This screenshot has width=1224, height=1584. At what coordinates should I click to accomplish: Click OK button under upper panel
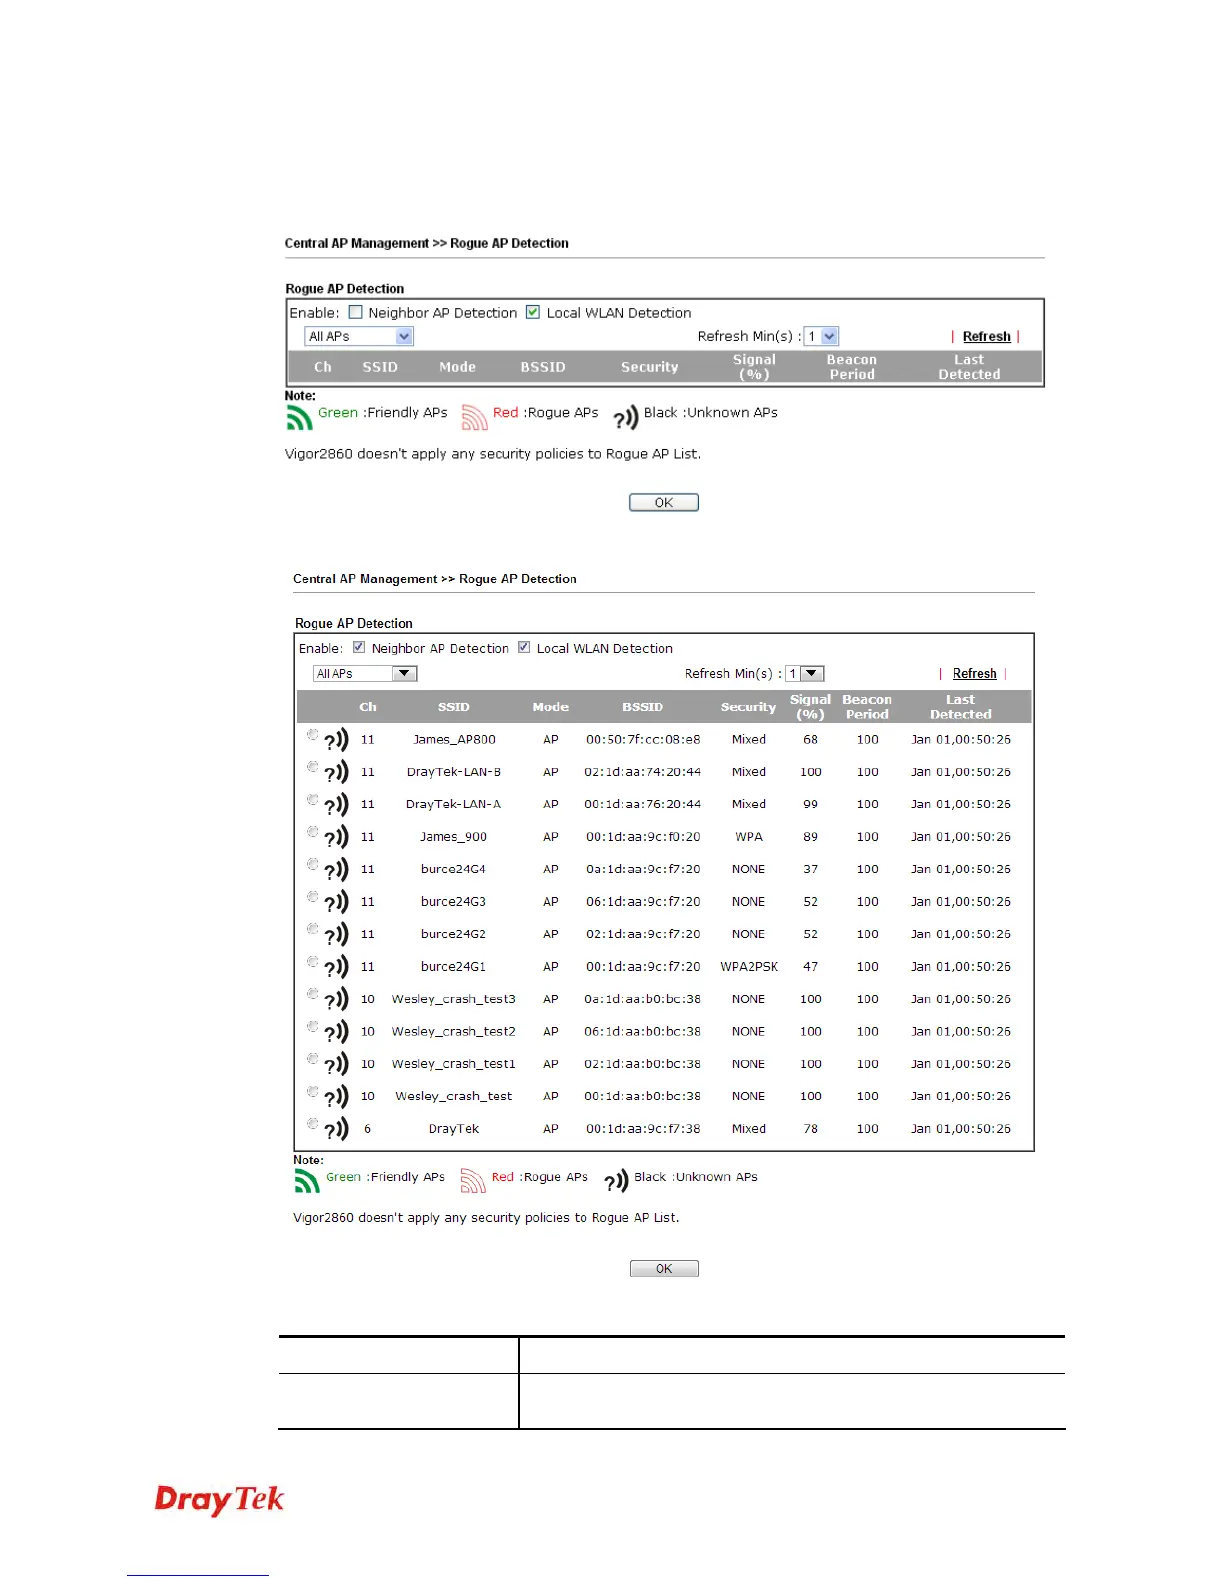pos(664,503)
